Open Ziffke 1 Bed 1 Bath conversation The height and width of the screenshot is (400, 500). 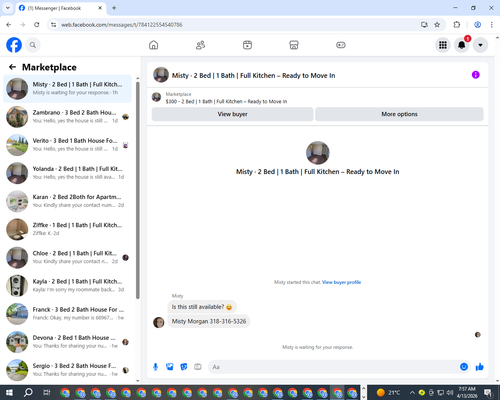point(67,229)
